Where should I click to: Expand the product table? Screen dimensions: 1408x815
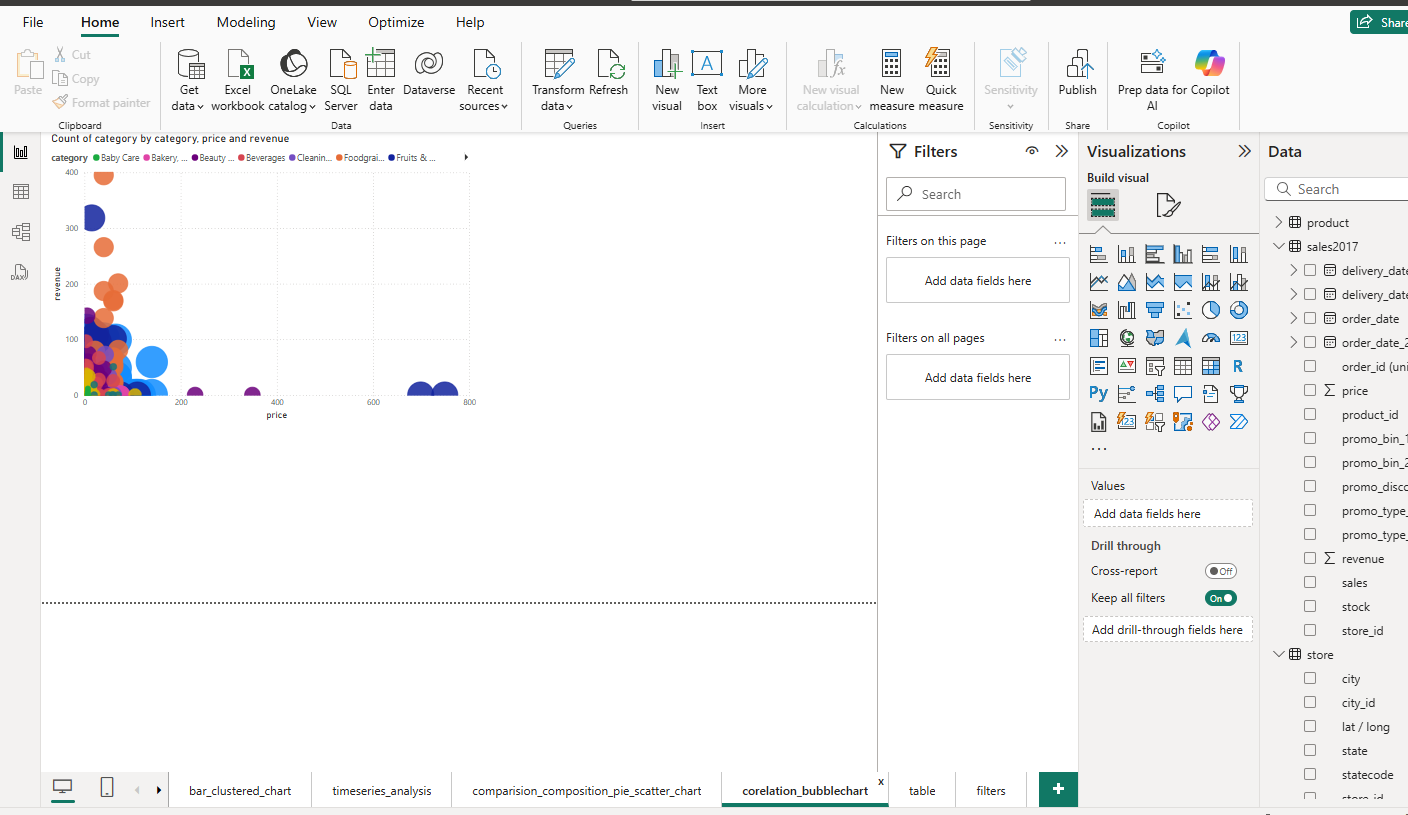[x=1278, y=222]
